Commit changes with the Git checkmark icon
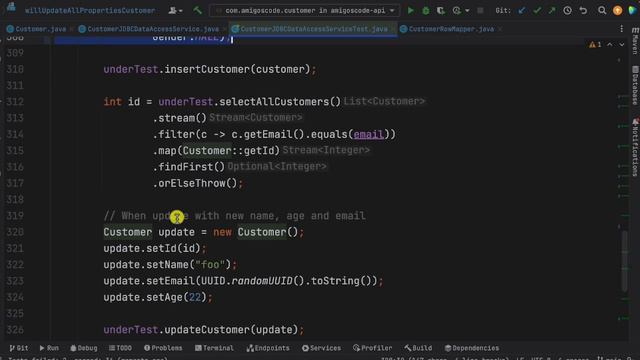 click(x=537, y=11)
